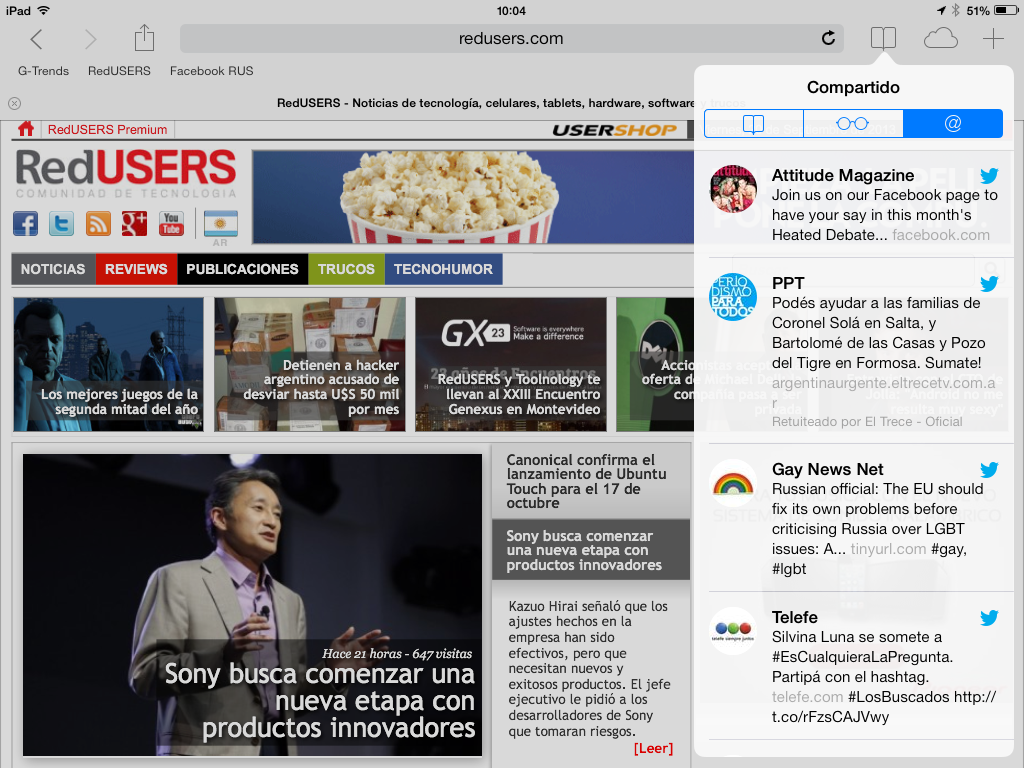The image size is (1024, 768).
Task: Open Facebook RUS bookmark
Action: (x=212, y=71)
